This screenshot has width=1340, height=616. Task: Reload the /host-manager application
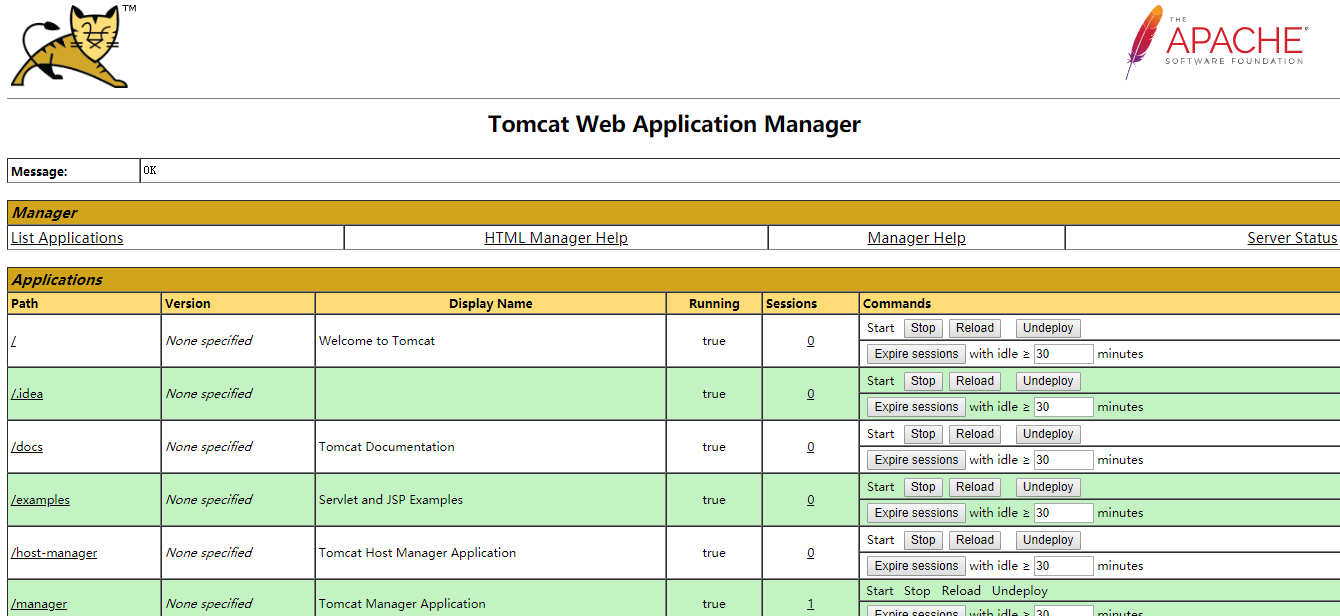coord(975,540)
